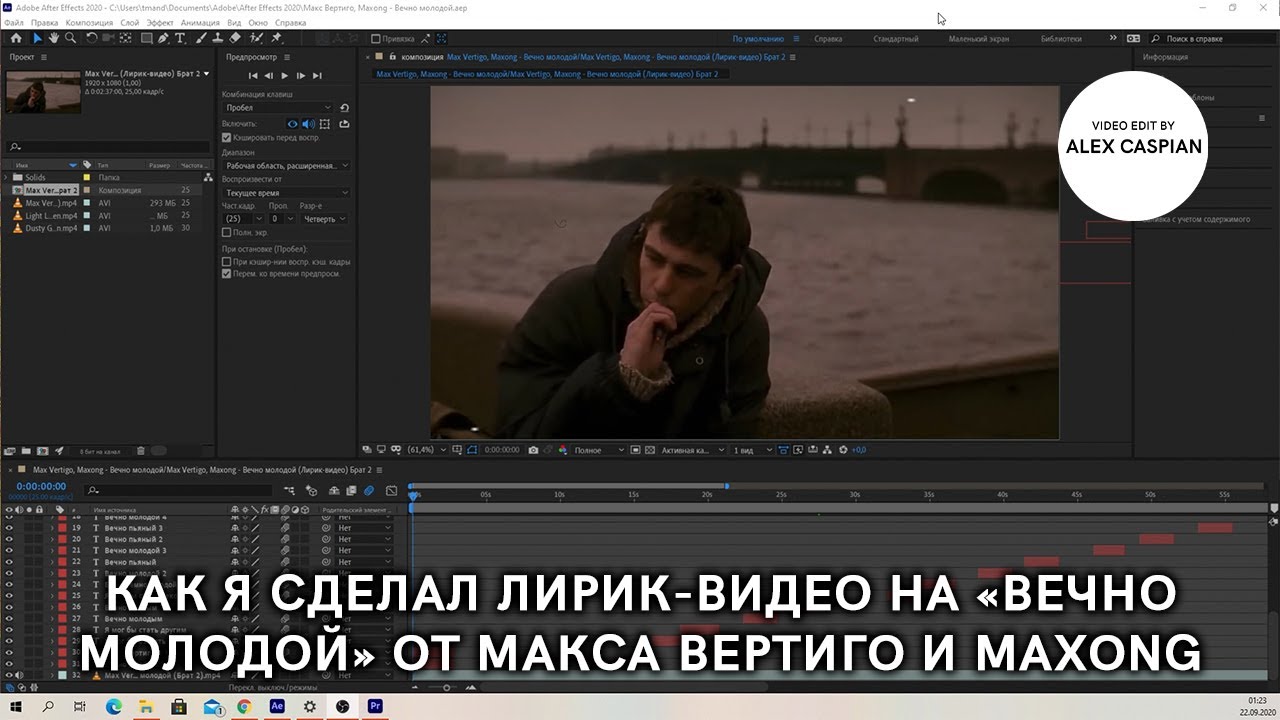Select the Home icon in the toolbar

tap(16, 38)
